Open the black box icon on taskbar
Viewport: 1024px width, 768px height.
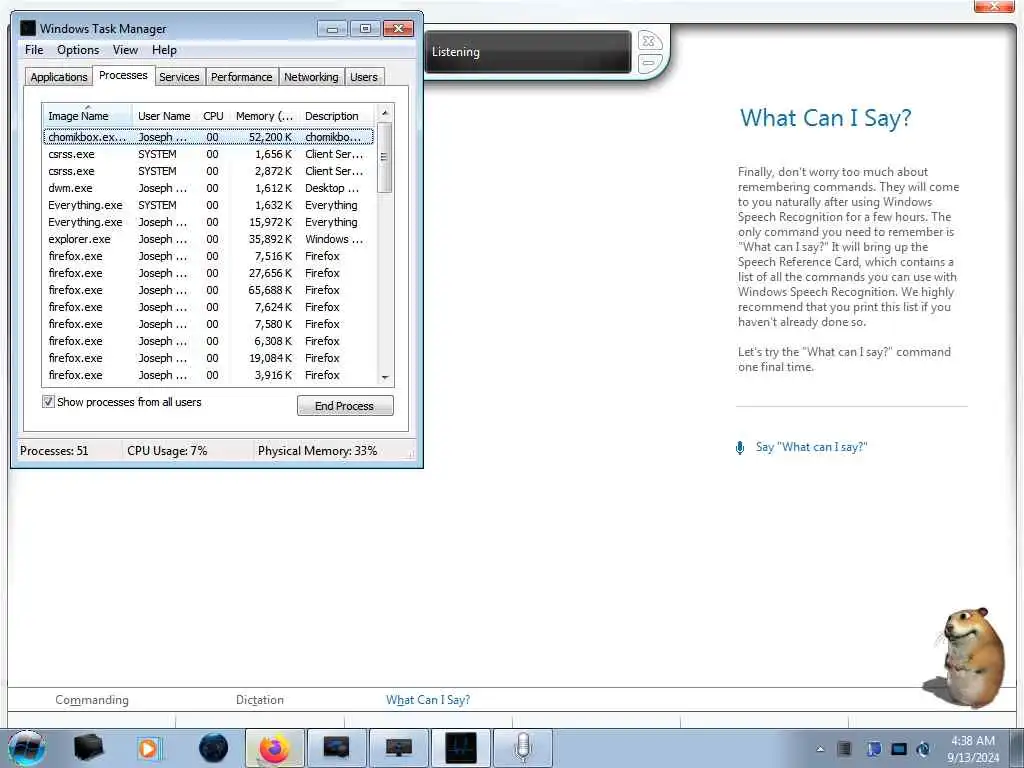89,748
